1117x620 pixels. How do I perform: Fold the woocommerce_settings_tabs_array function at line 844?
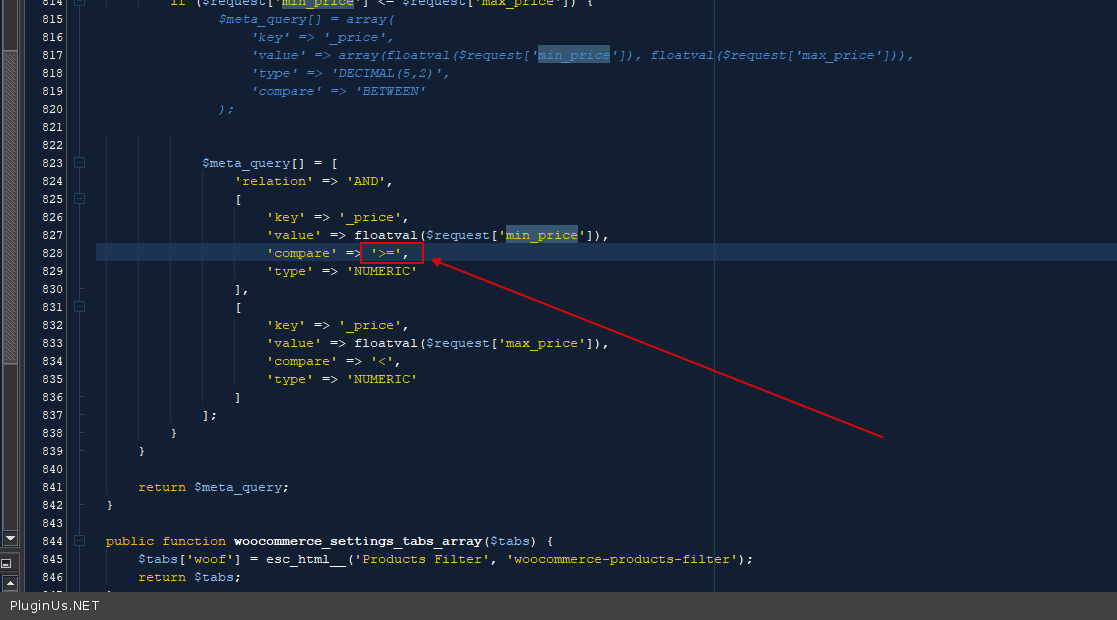click(79, 541)
